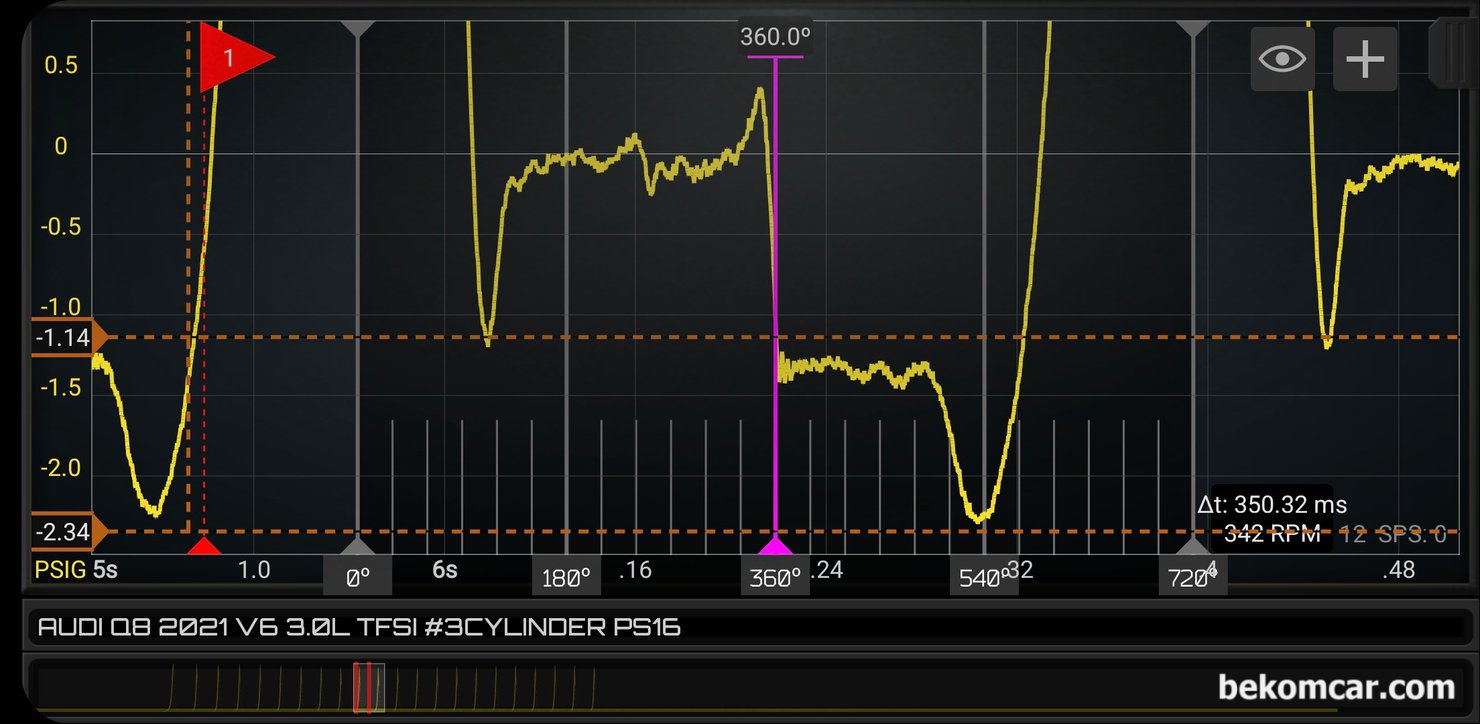Viewport: 1480px width, 724px height.
Task: Select the 0° degree marker label
Action: tap(358, 578)
